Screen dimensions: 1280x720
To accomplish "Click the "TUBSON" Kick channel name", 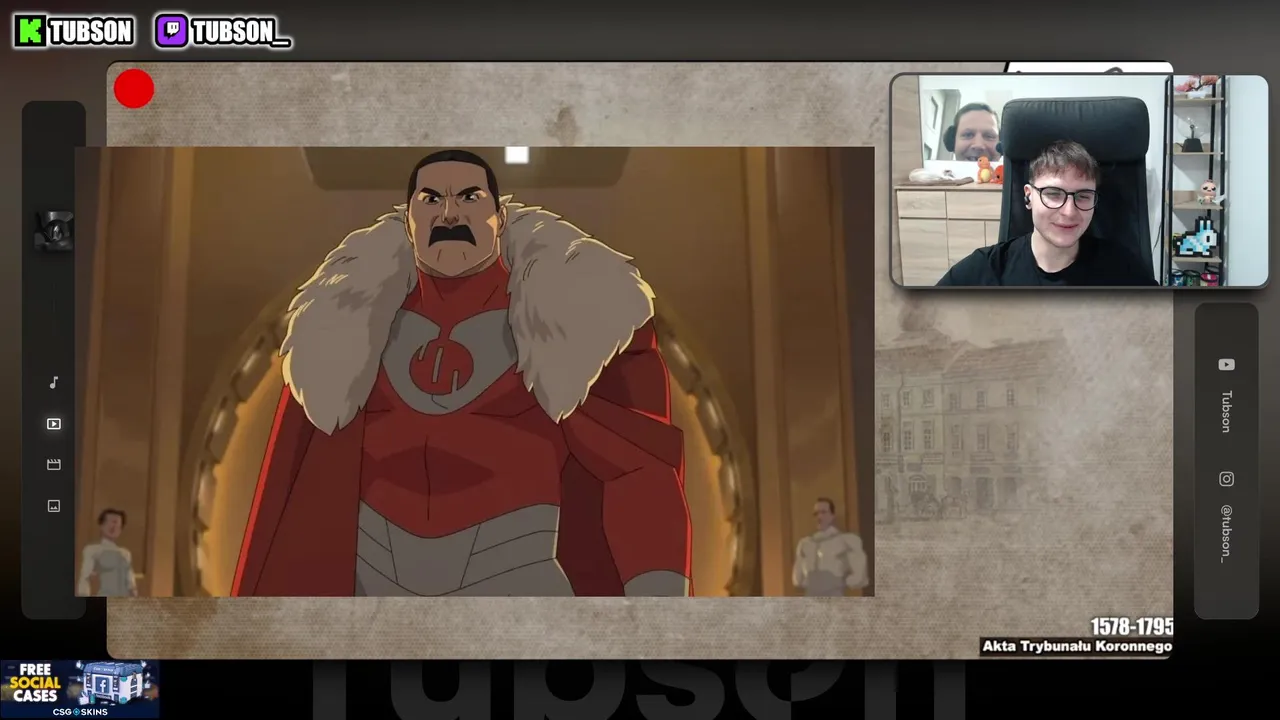I will point(91,32).
